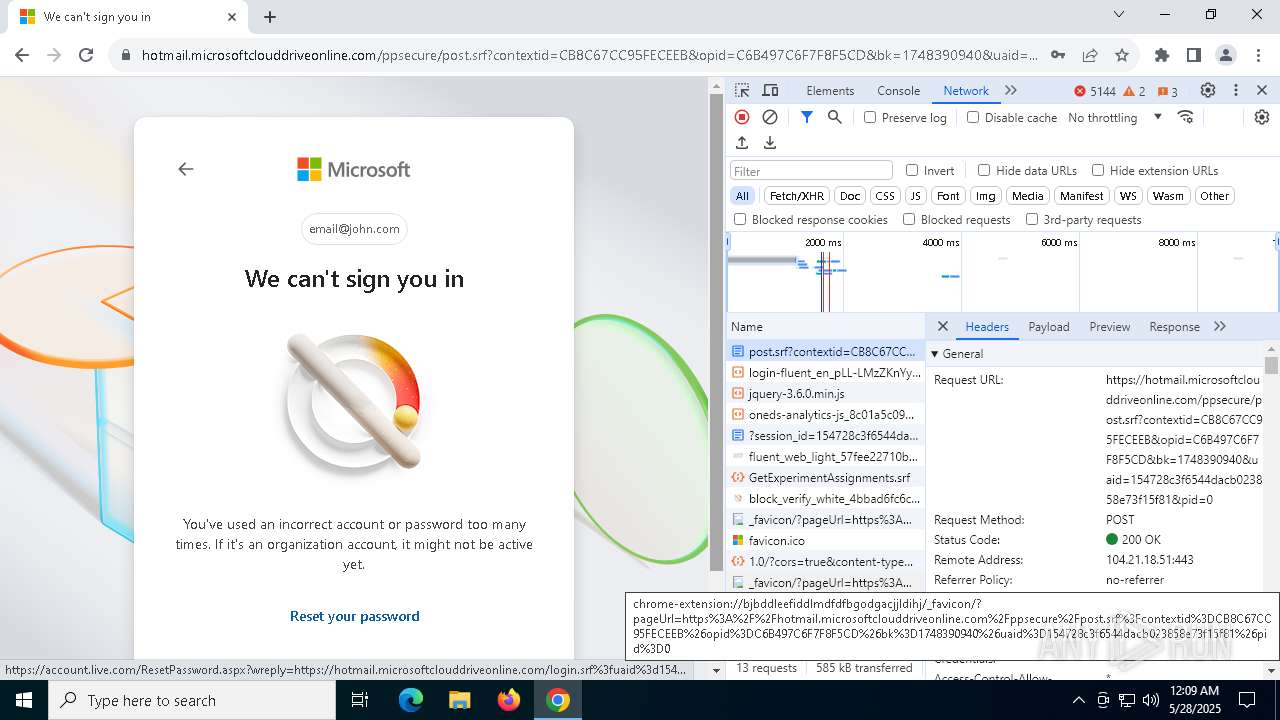Check Blocked requests checkbox
This screenshot has height=720, width=1280.
(909, 219)
